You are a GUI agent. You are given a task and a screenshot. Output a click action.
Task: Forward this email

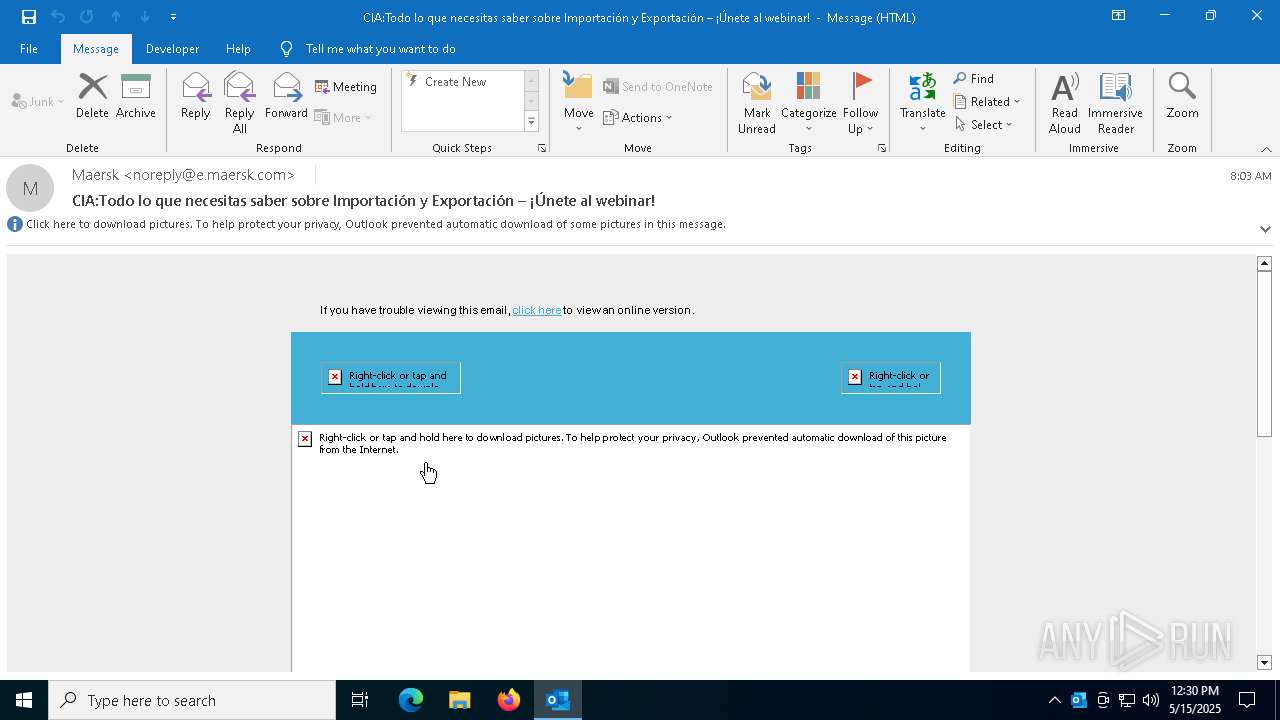point(286,97)
